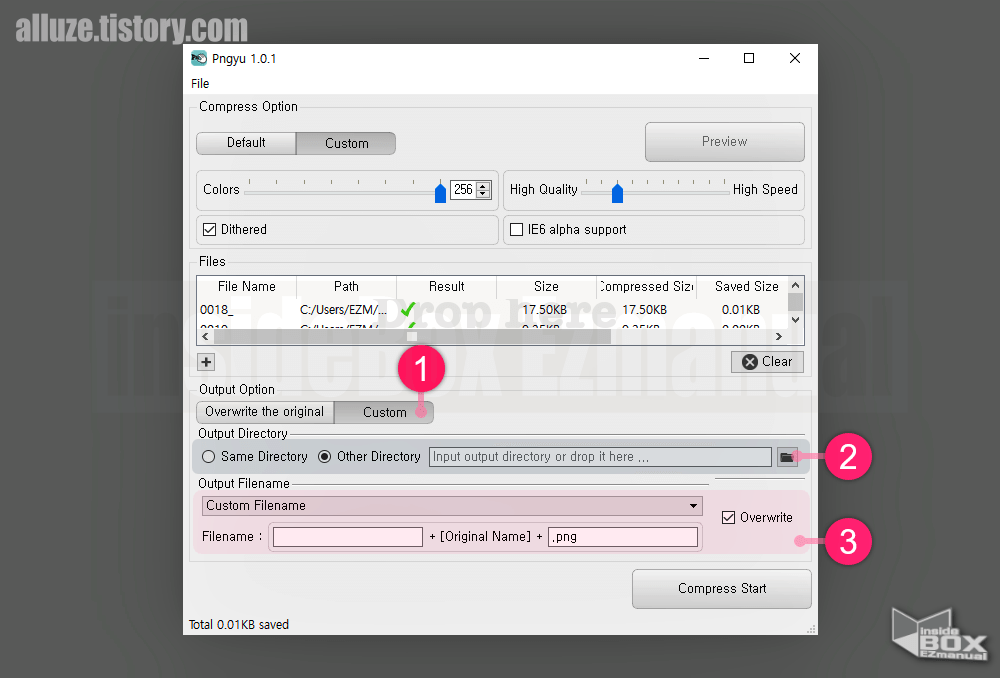
Task: Click the Result column header
Action: tap(446, 286)
